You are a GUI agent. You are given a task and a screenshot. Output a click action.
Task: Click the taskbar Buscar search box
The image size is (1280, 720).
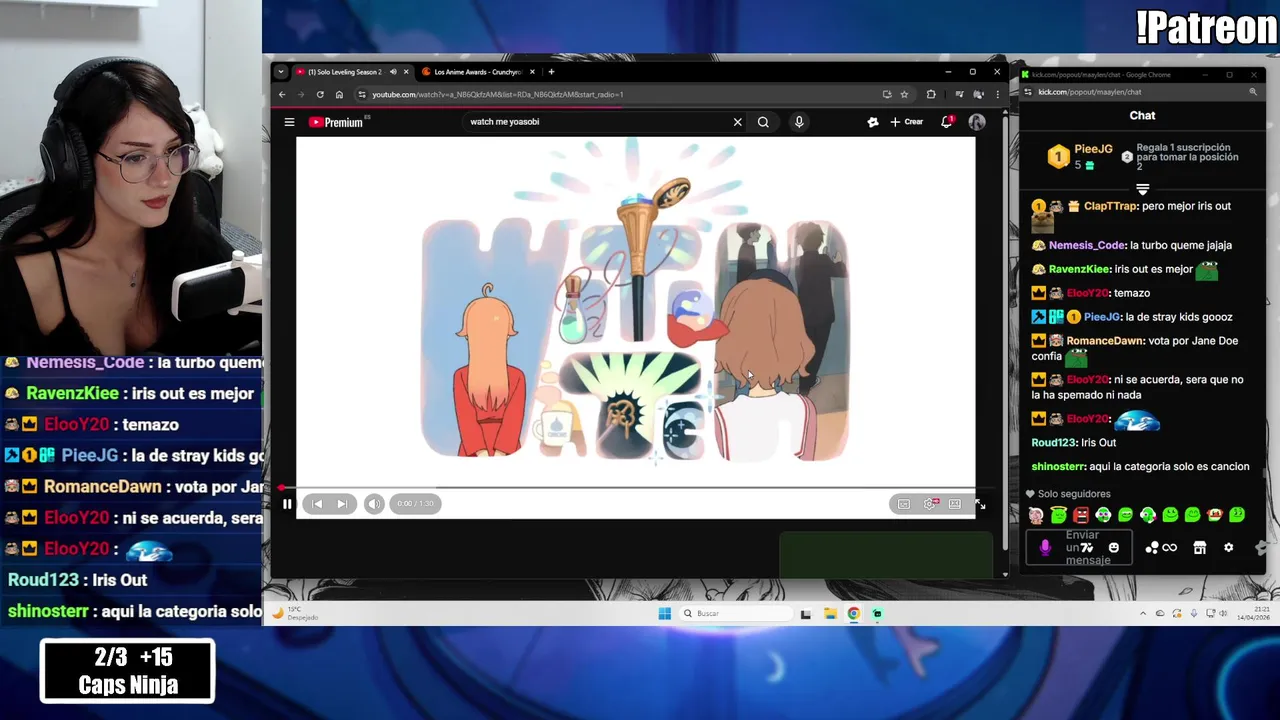click(736, 614)
